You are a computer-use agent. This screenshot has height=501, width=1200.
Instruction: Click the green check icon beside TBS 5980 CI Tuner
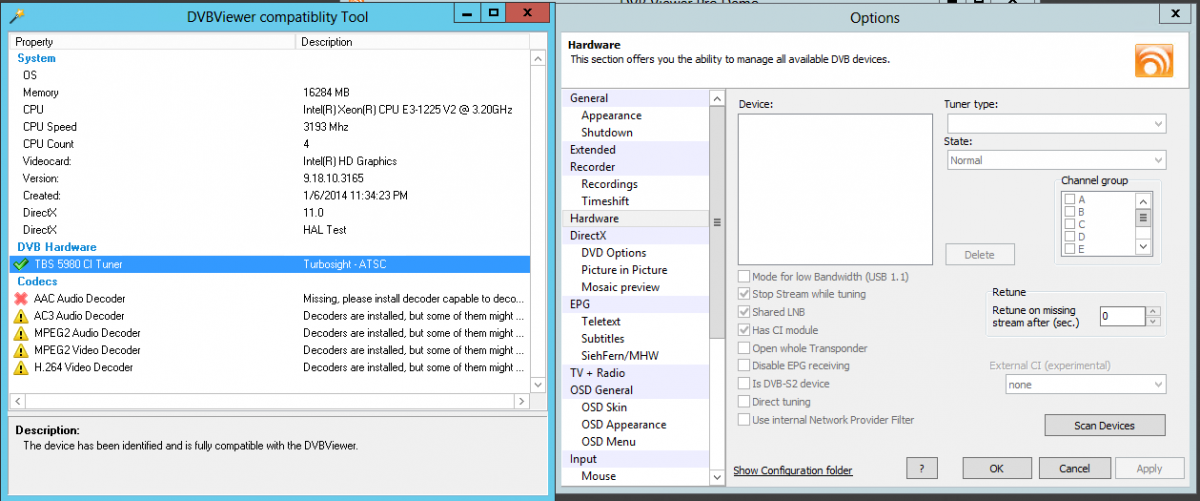point(20,264)
